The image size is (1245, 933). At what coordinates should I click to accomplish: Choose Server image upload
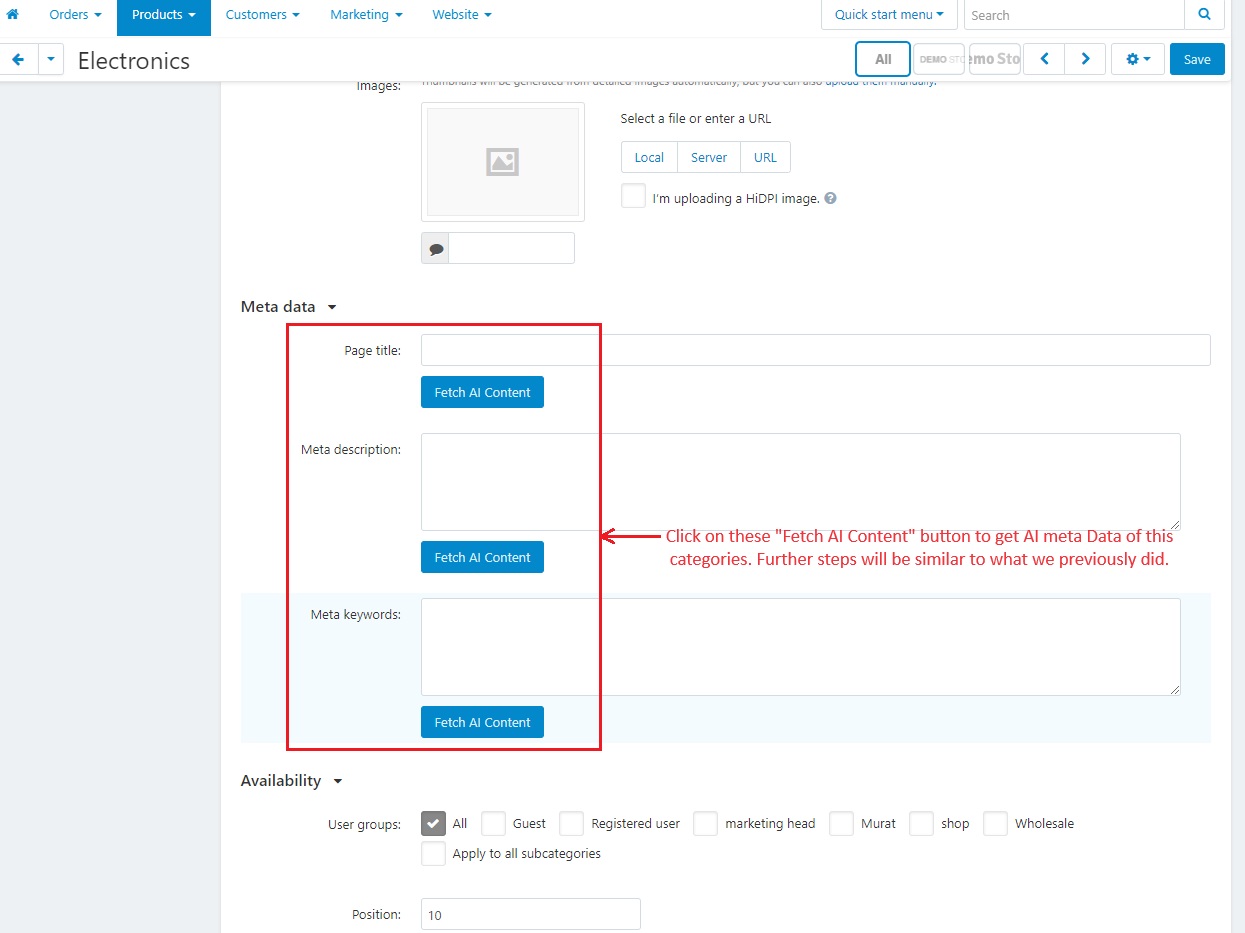(709, 157)
